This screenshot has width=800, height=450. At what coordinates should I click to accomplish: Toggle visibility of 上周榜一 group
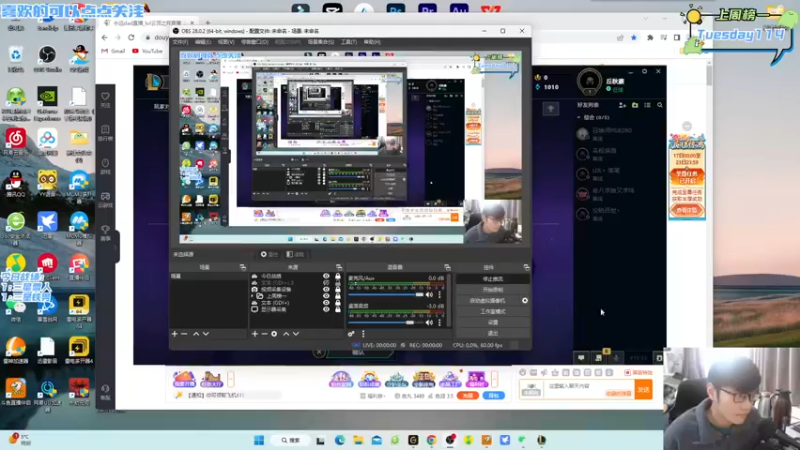(326, 296)
